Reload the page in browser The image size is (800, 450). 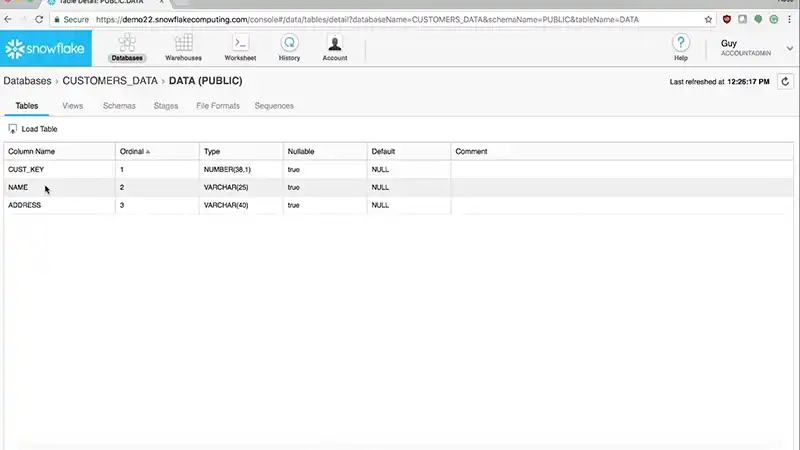point(39,19)
